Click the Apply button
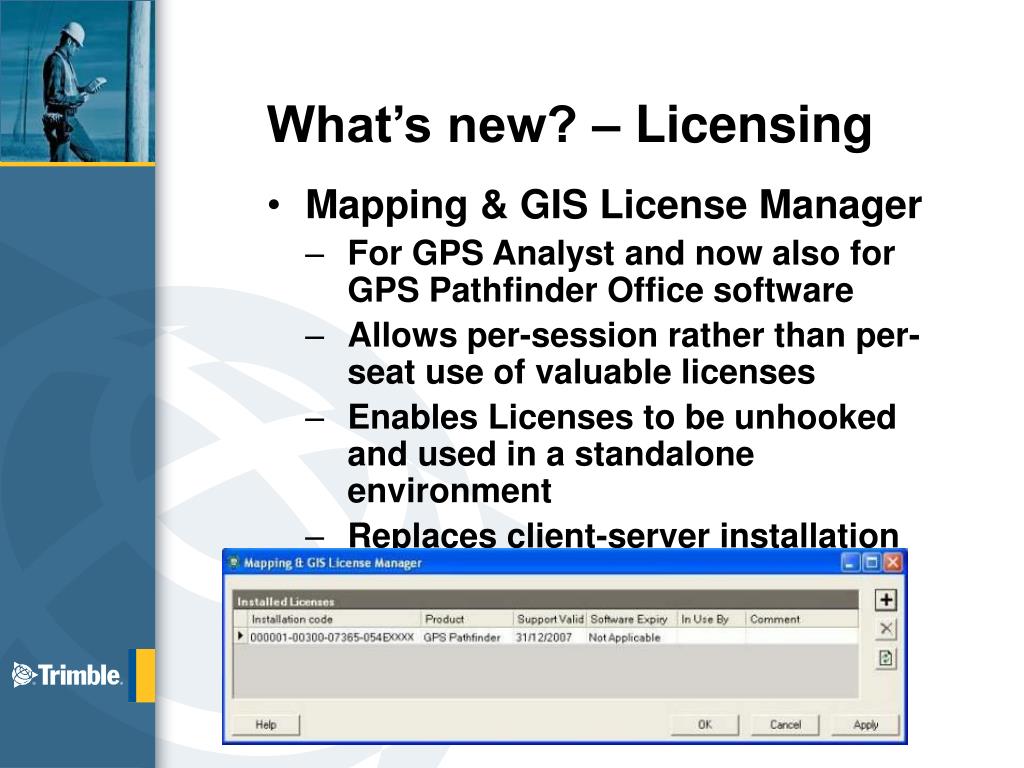The image size is (1024, 768). tap(865, 724)
